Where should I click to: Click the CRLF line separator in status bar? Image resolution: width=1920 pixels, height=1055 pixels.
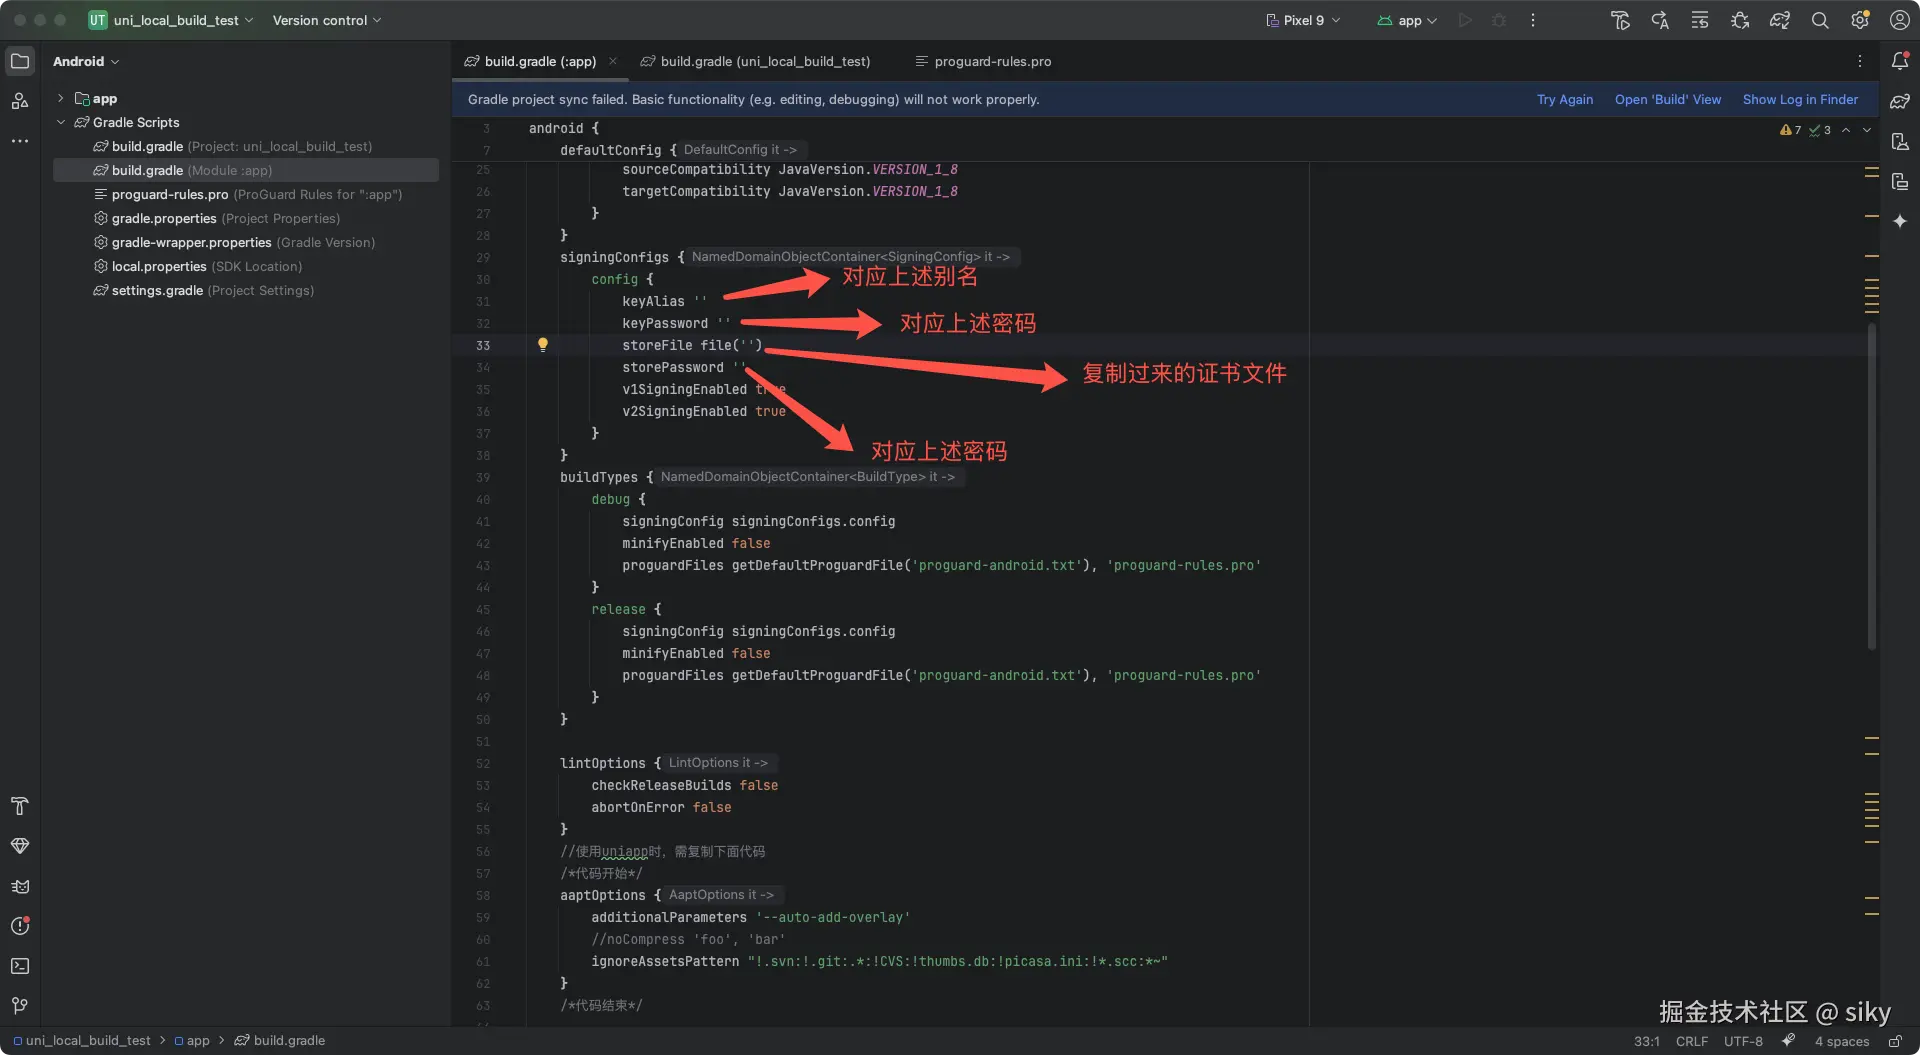(1691, 1041)
